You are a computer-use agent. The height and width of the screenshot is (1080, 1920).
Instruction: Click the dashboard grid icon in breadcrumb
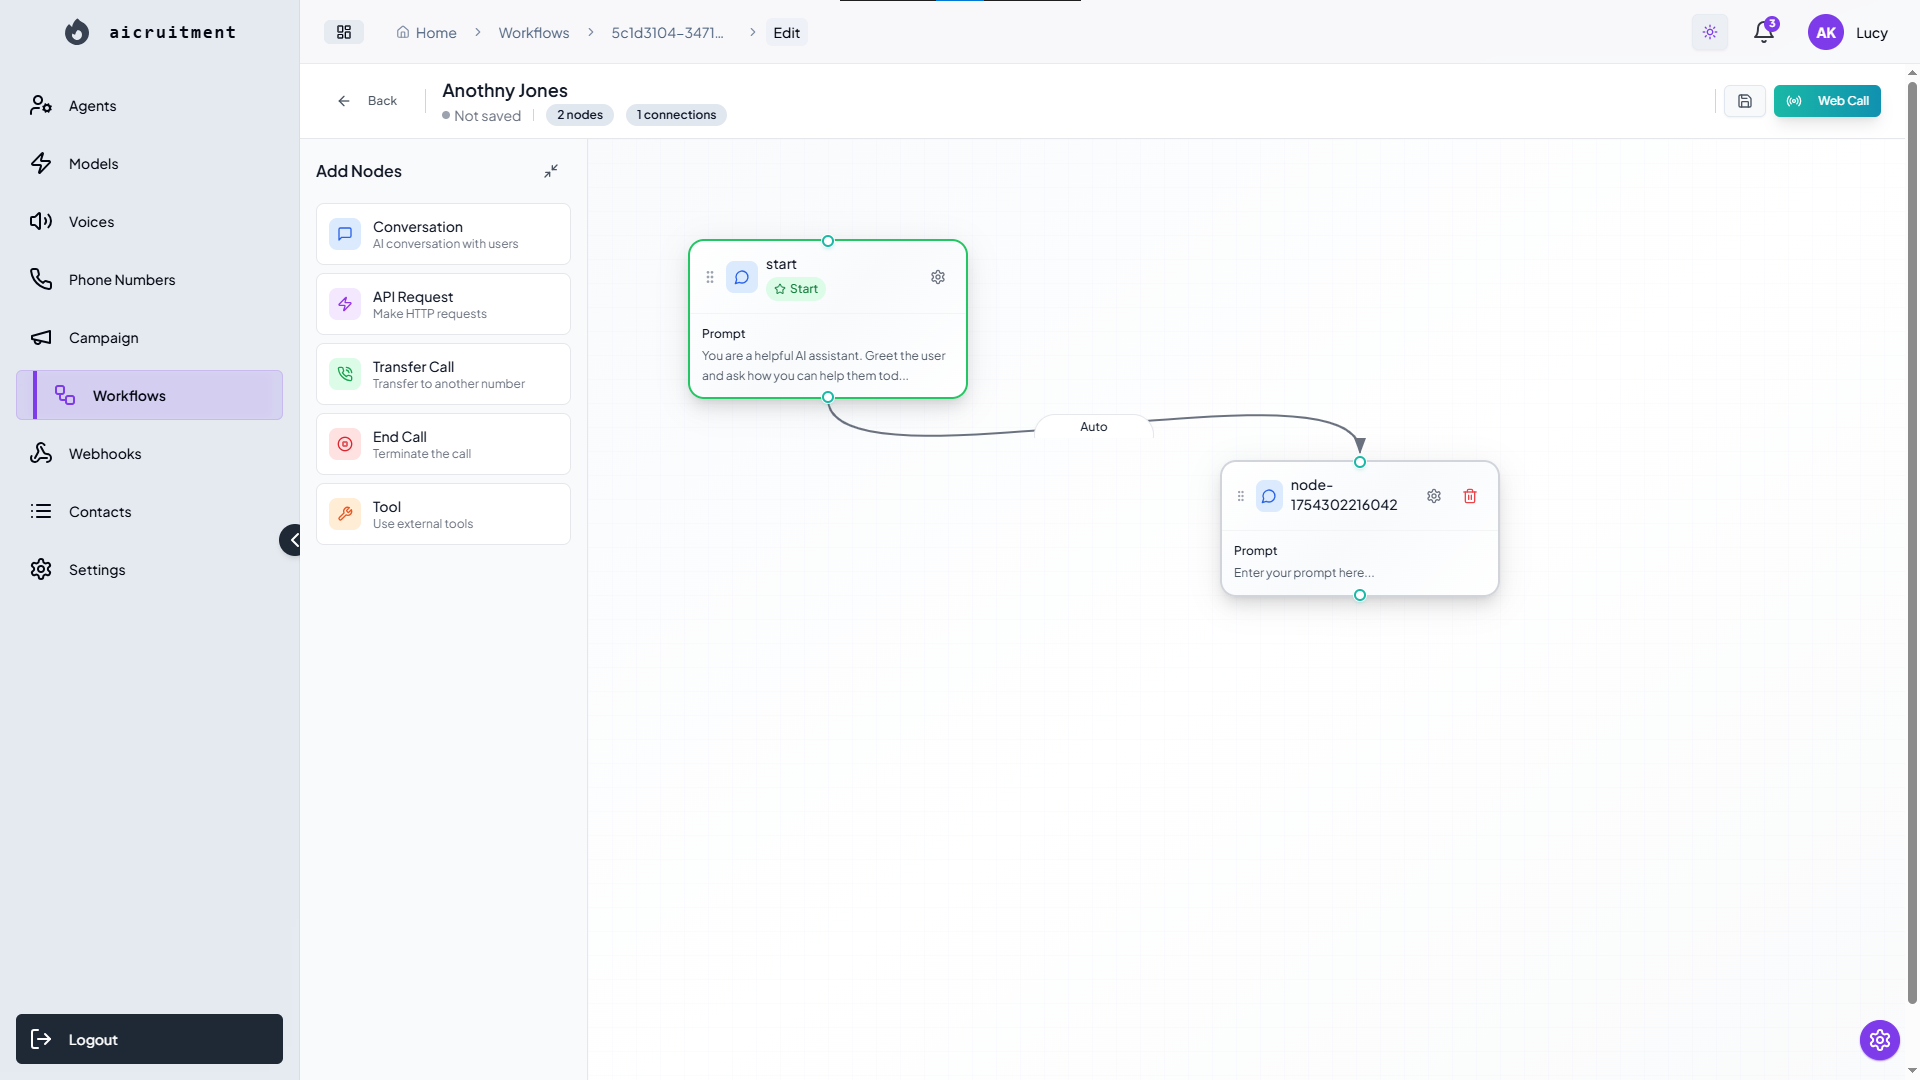click(344, 32)
